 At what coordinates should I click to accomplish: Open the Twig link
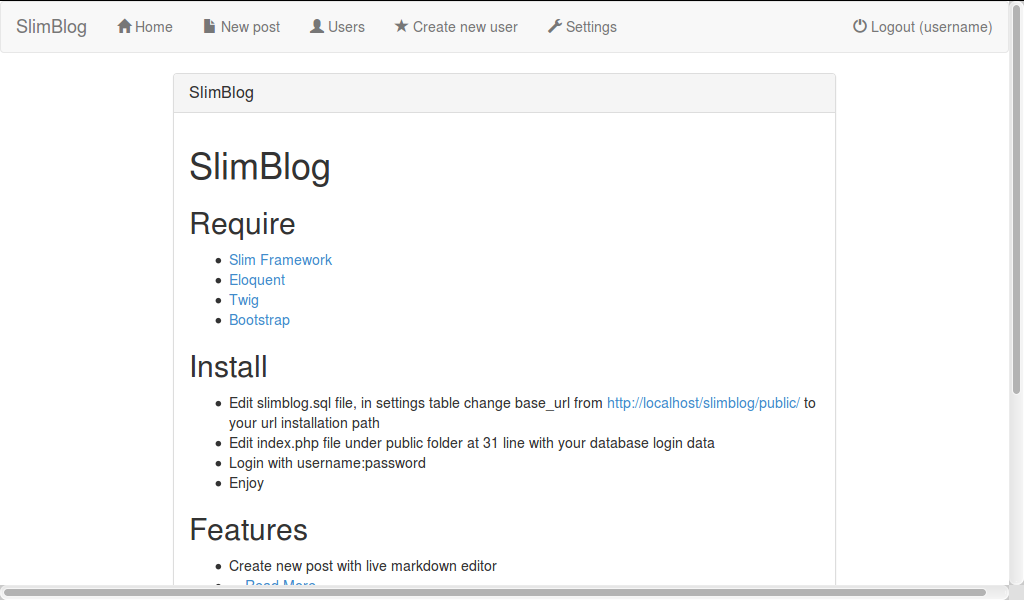coord(244,300)
